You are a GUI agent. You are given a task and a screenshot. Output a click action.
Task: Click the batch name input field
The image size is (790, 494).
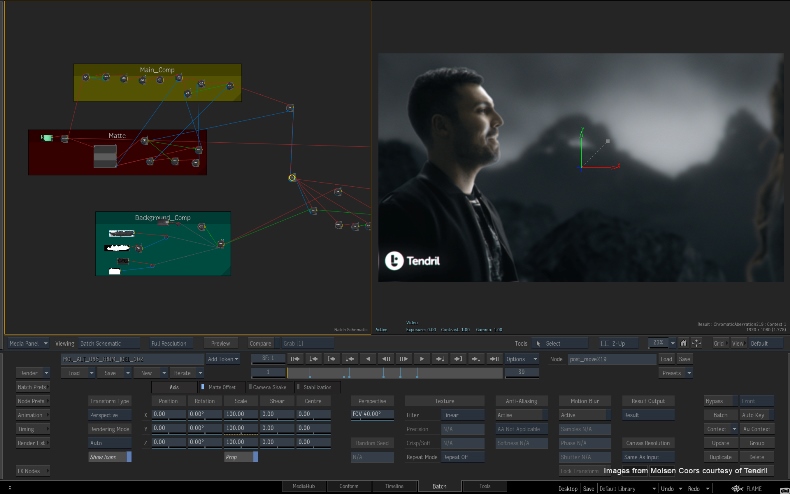pyautogui.click(x=133, y=359)
